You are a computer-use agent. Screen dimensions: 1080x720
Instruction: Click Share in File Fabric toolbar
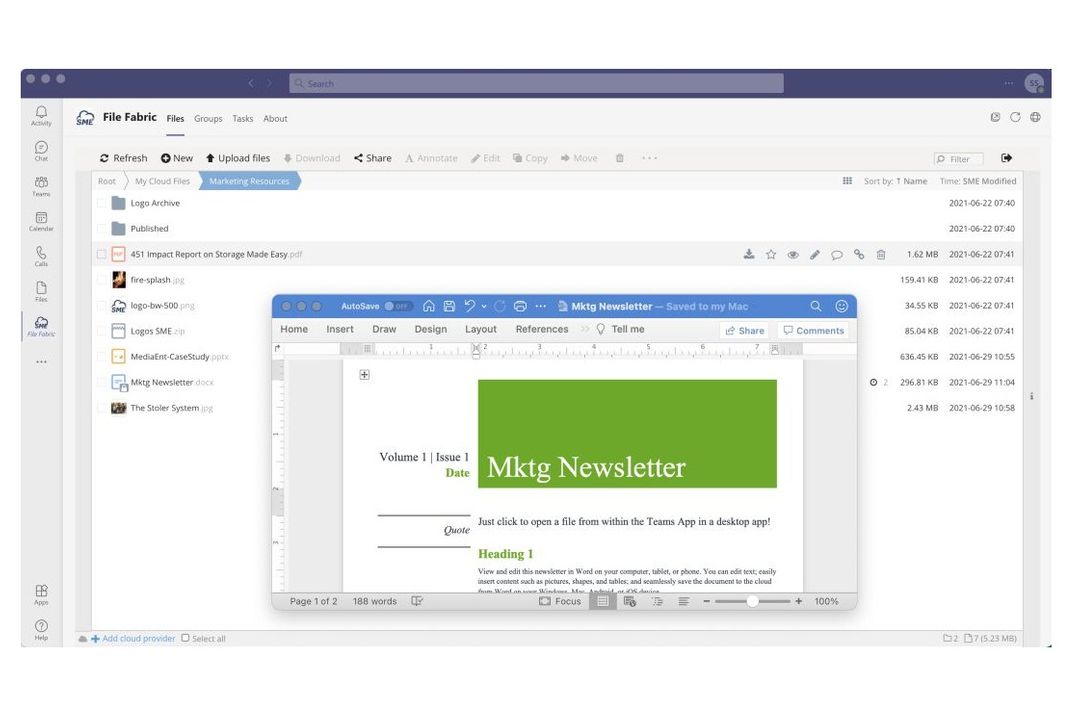tap(373, 158)
